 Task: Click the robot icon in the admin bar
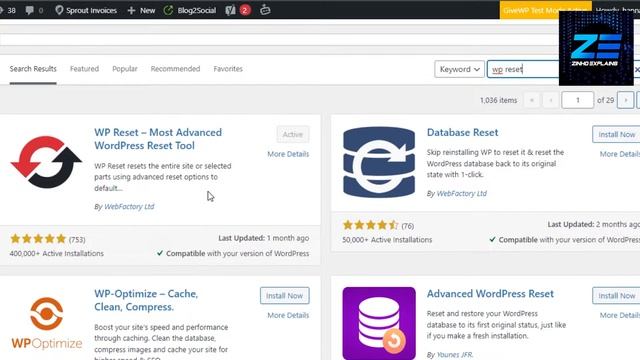point(265,10)
